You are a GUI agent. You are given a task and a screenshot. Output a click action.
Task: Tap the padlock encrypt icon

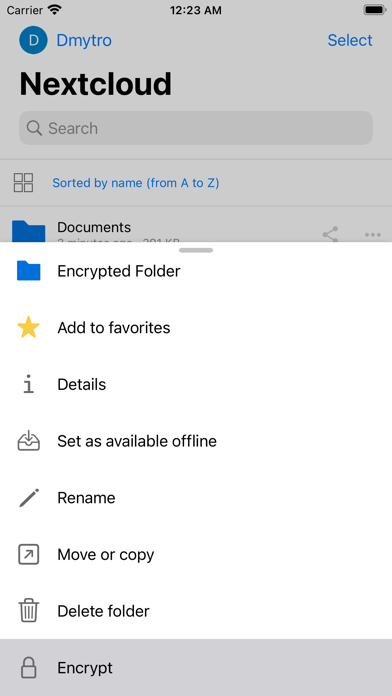[x=29, y=668]
